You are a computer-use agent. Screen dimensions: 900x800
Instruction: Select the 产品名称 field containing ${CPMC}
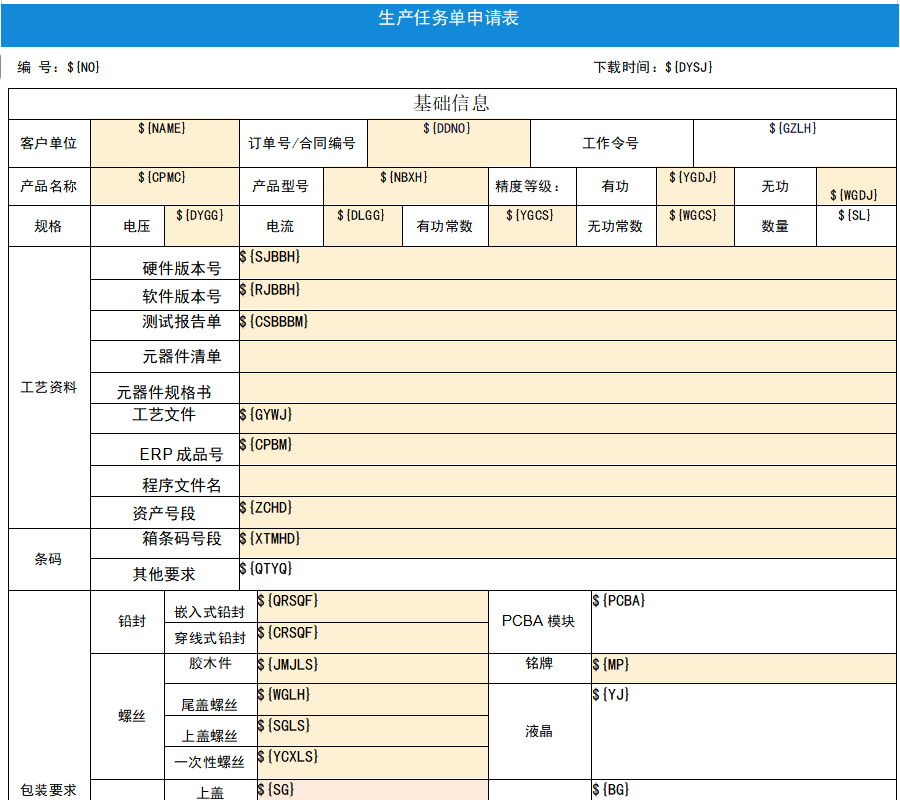tap(164, 186)
